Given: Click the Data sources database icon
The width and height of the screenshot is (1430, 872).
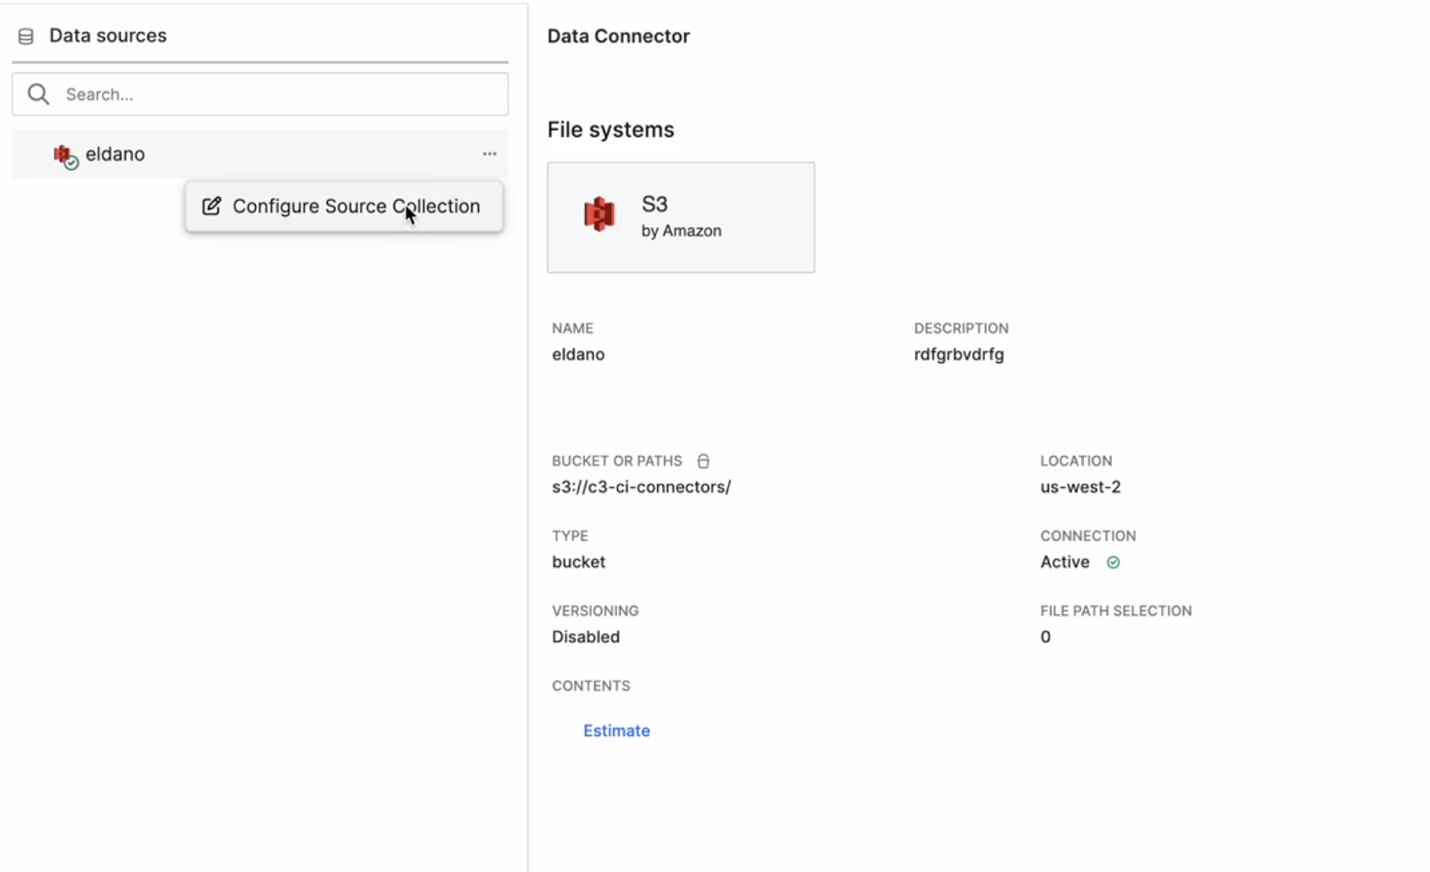Looking at the screenshot, I should [x=26, y=36].
